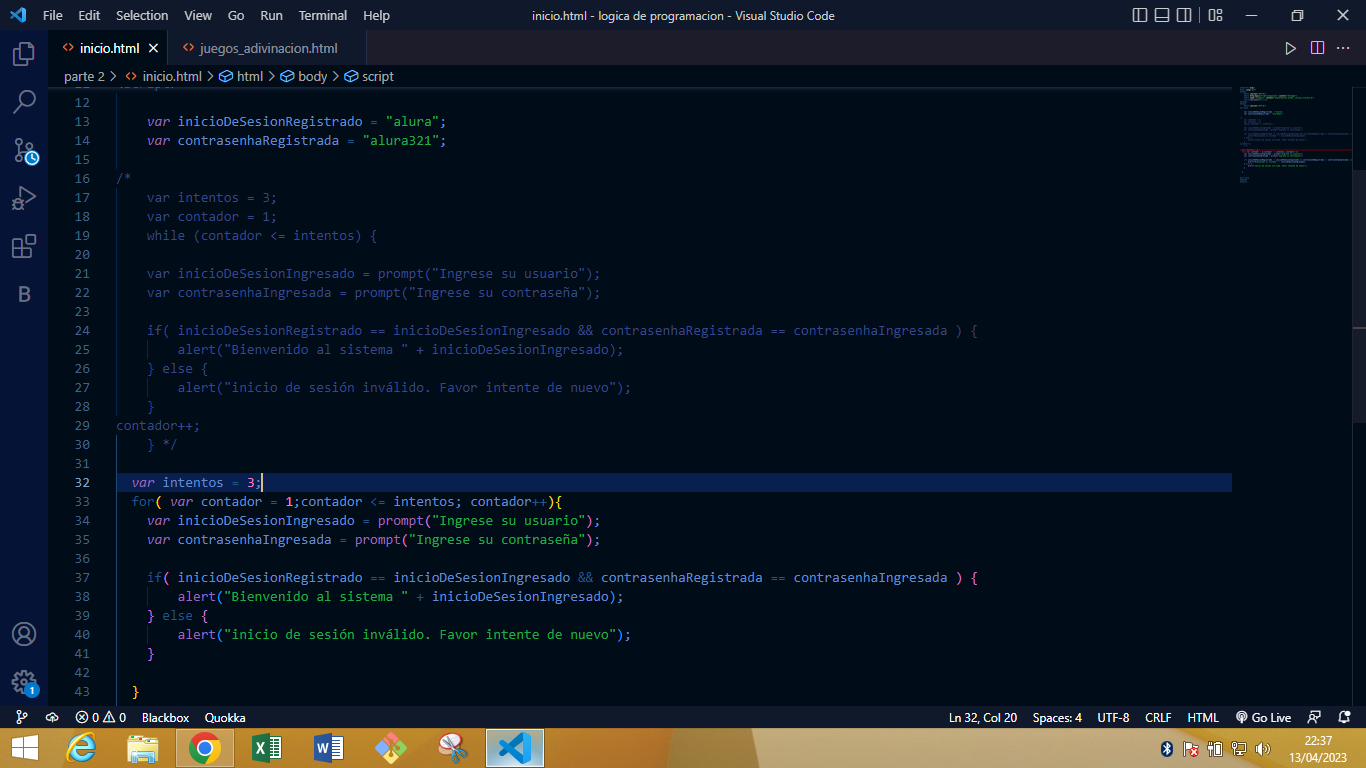
Task: Click the volume icon in system tray
Action: click(1262, 748)
